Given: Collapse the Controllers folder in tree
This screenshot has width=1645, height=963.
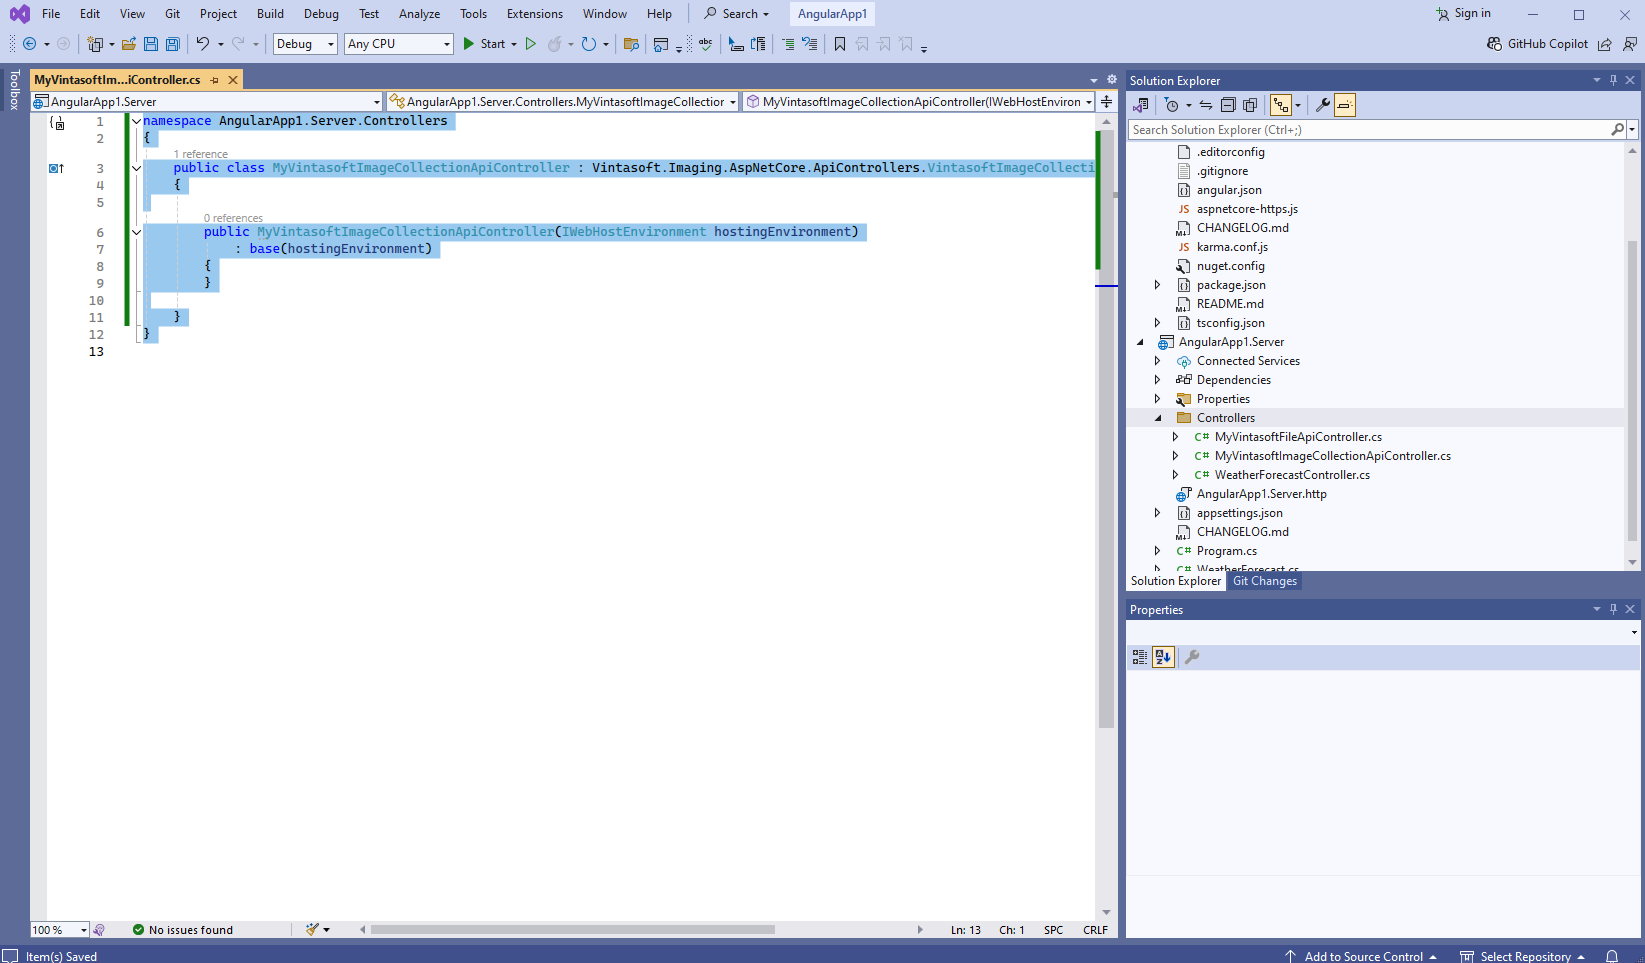Looking at the screenshot, I should [1158, 418].
